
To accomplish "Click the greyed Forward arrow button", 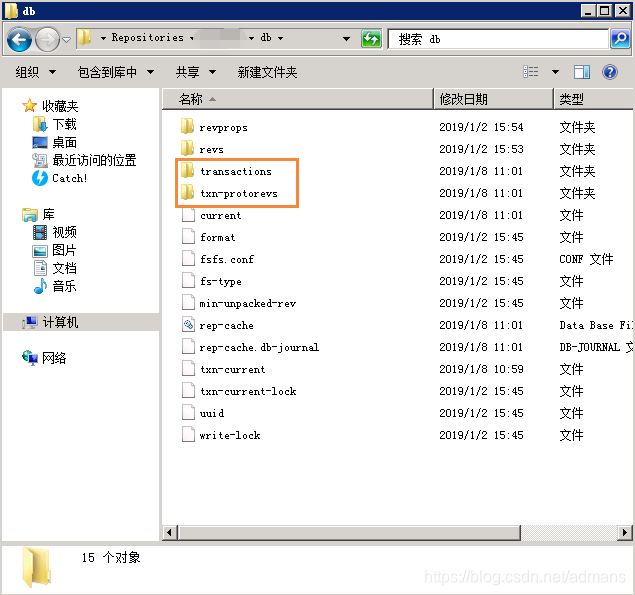I will point(47,39).
